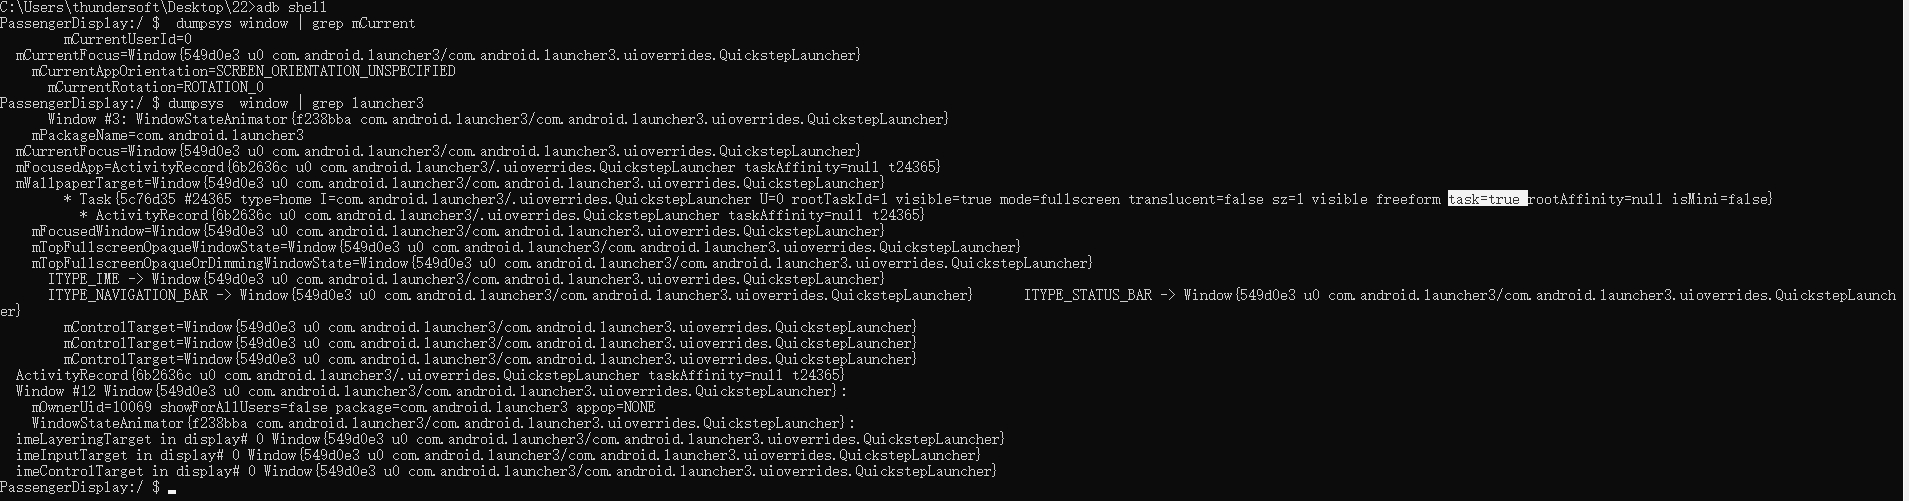Click the ITYPE_IME entry
The width and height of the screenshot is (1909, 501).
pyautogui.click(x=466, y=279)
